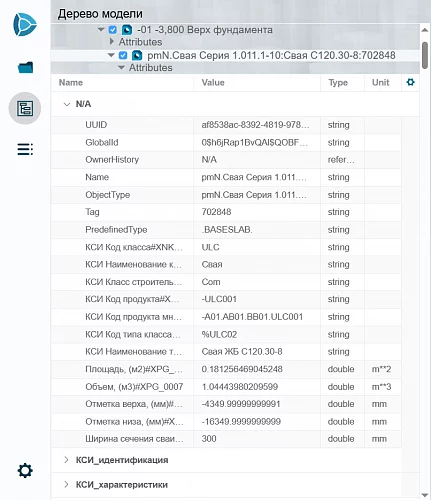This screenshot has width=431, height=500.
Task: Click the unit 'm**2'
Action: pyautogui.click(x=381, y=369)
